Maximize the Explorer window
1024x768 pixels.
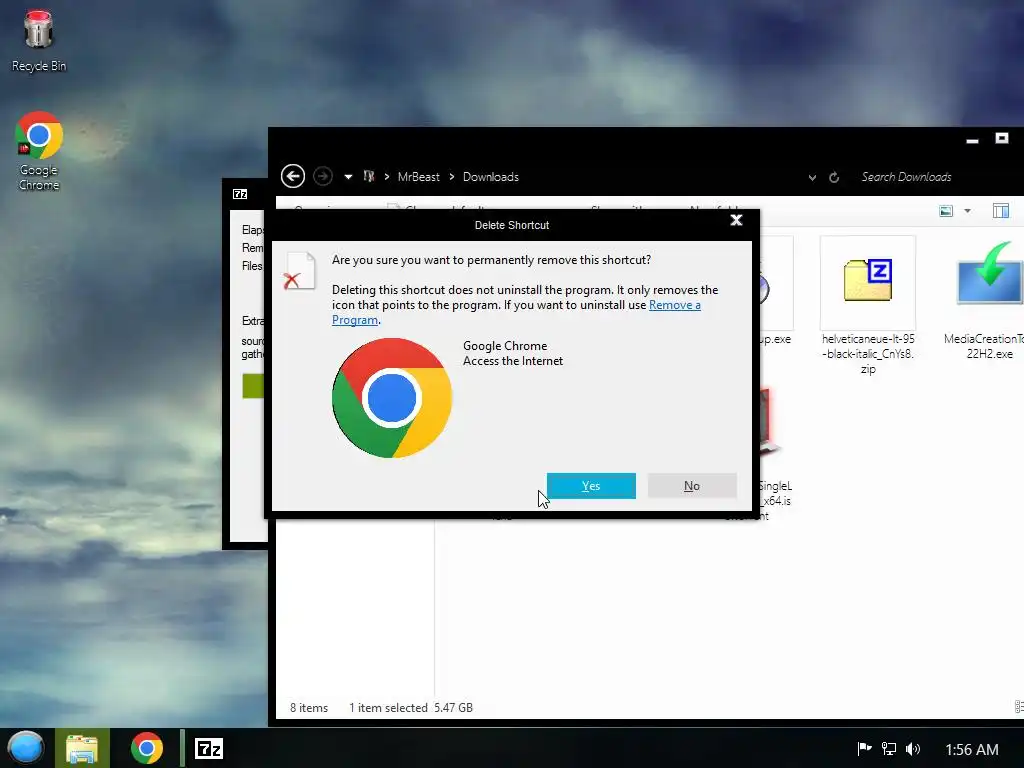1002,138
